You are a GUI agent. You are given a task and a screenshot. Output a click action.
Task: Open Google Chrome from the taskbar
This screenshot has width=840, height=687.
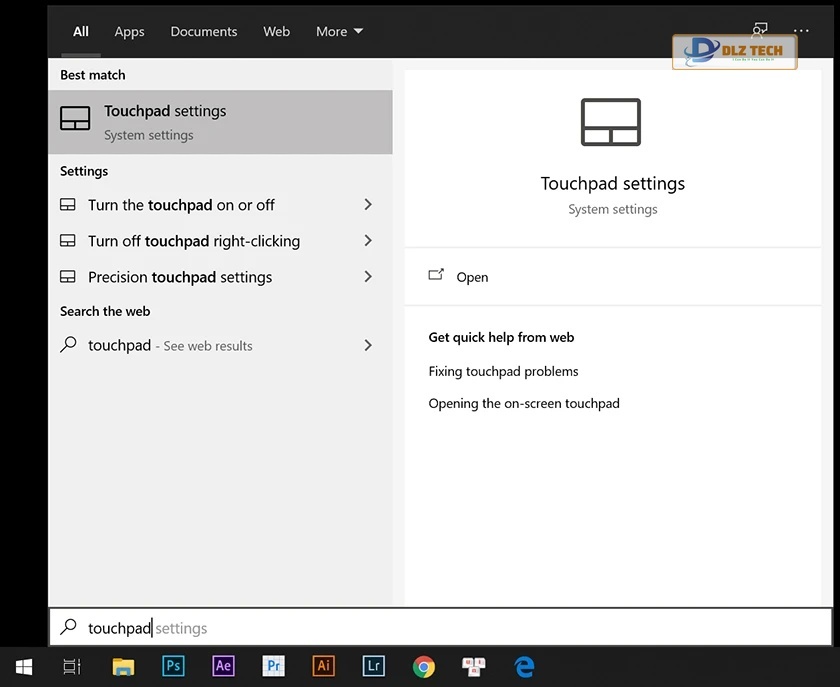click(423, 666)
